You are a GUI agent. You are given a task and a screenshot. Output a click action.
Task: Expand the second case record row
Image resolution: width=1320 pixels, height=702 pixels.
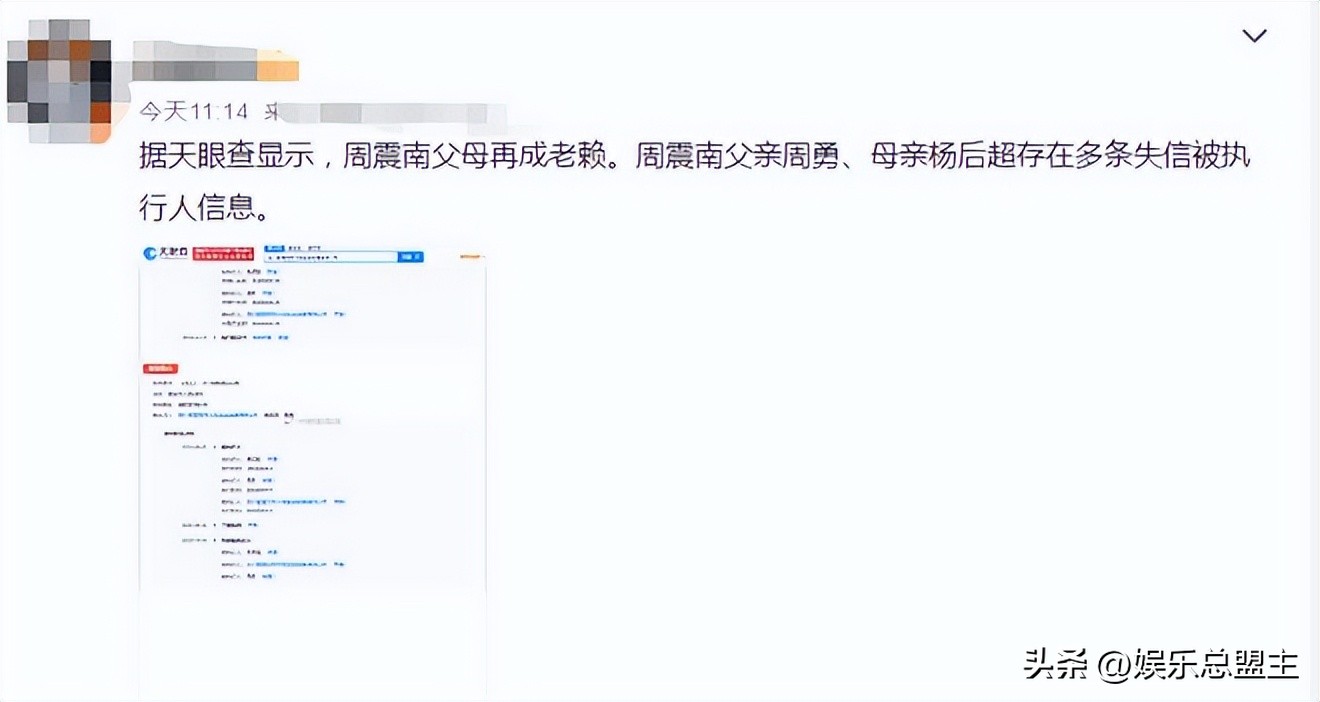coord(214,524)
